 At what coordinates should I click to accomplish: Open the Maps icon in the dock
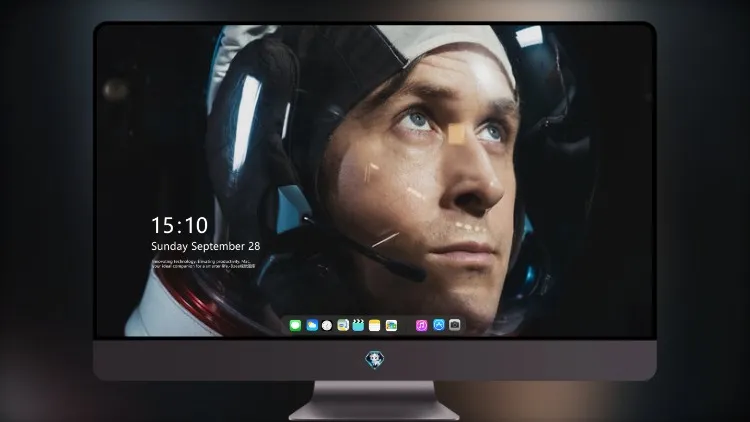point(343,325)
